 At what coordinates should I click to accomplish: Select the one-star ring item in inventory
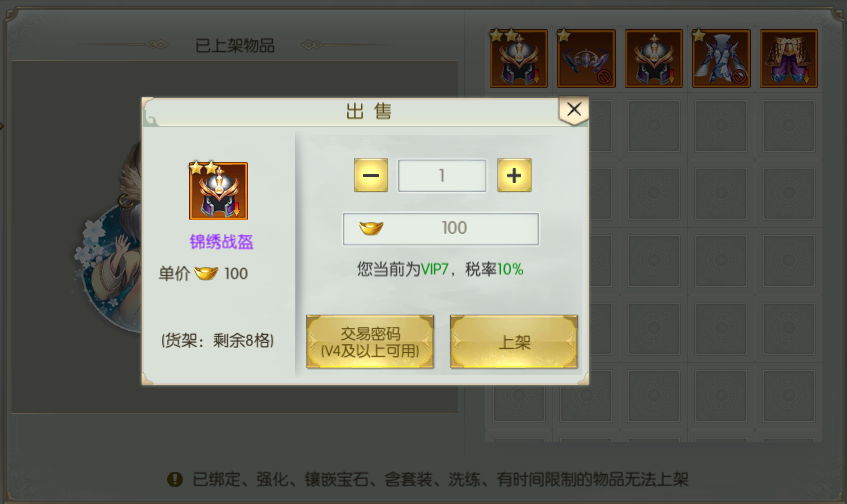pyautogui.click(x=586, y=58)
